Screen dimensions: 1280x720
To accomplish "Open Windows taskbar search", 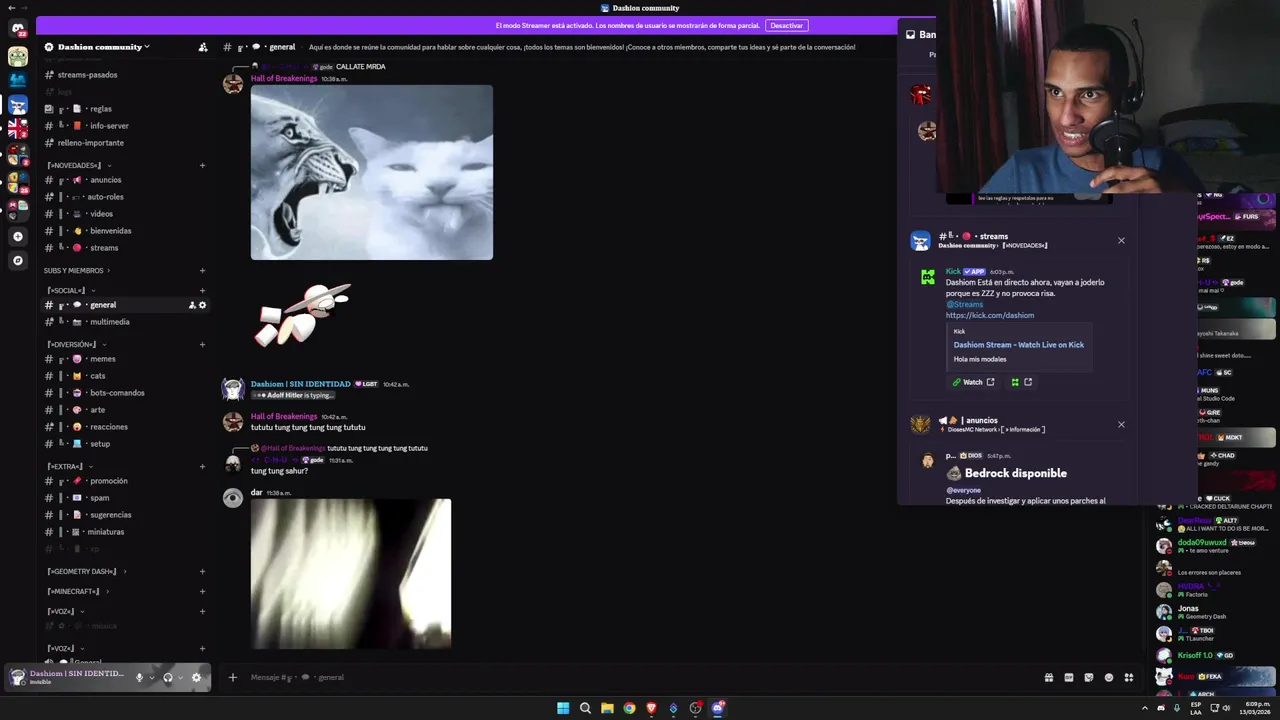I will (x=585, y=708).
